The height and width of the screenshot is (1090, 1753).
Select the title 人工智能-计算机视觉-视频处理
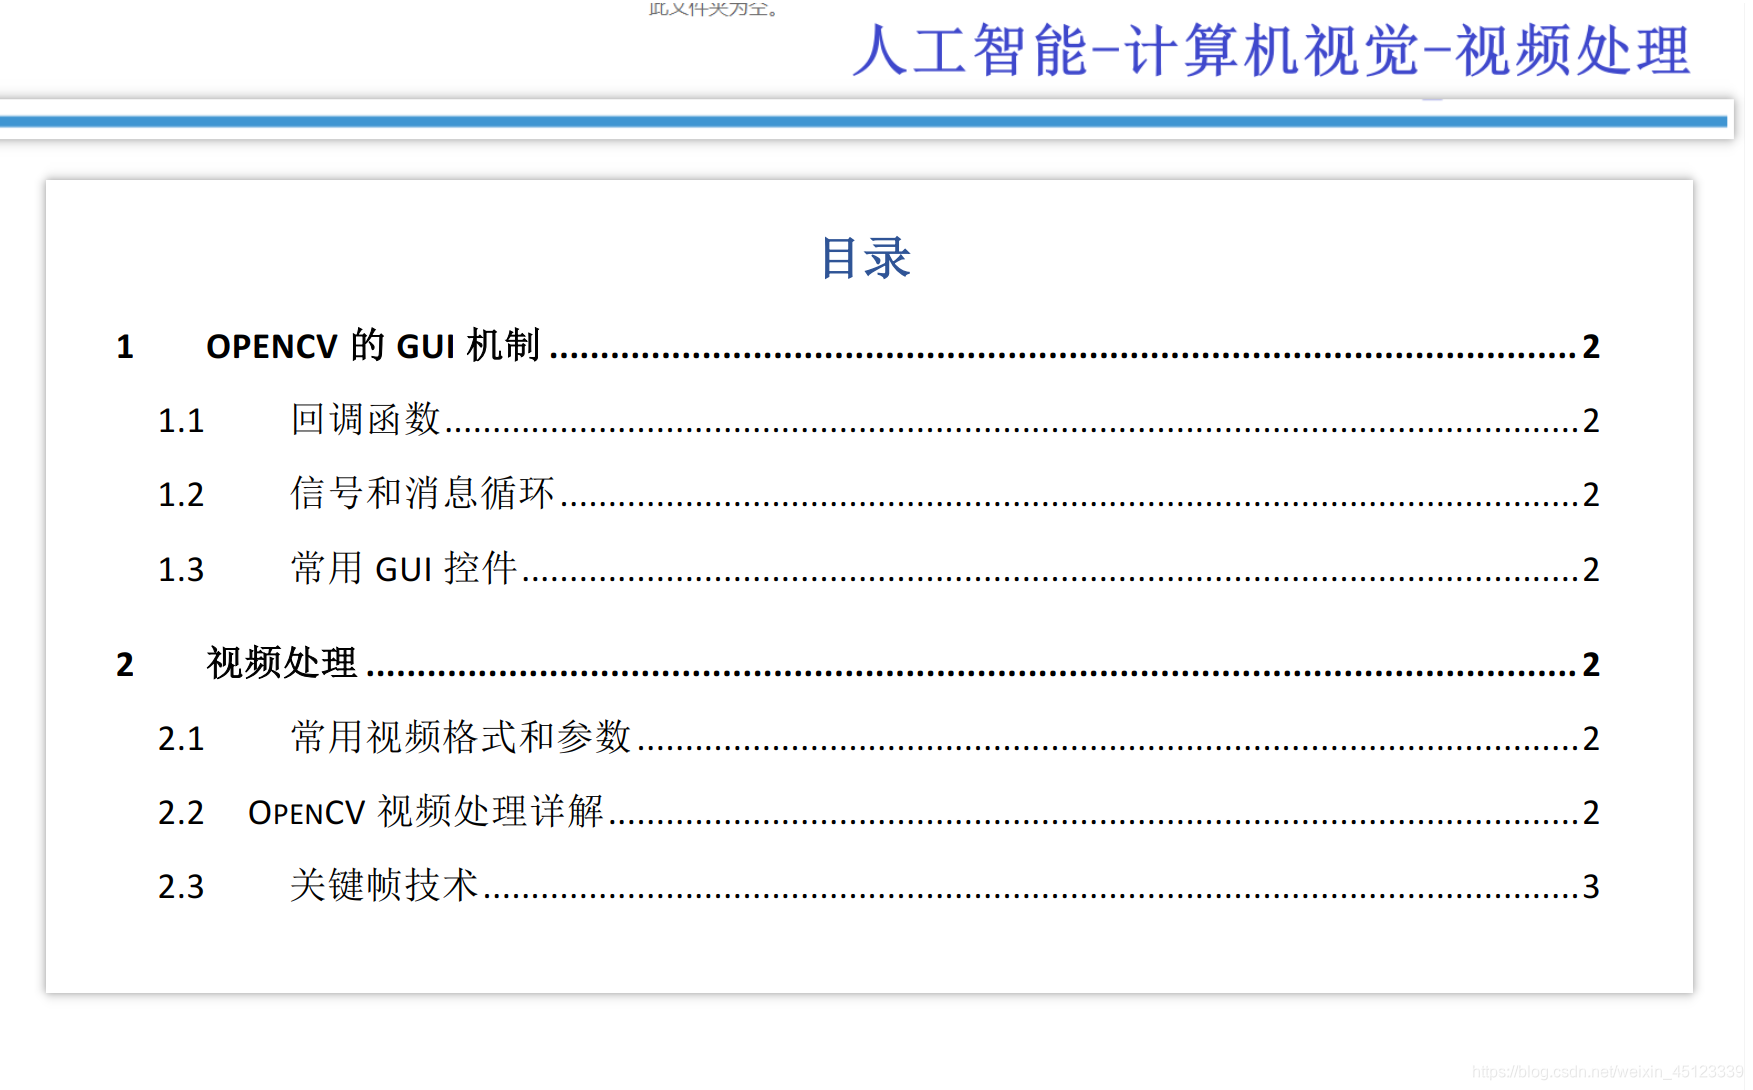point(1272,50)
